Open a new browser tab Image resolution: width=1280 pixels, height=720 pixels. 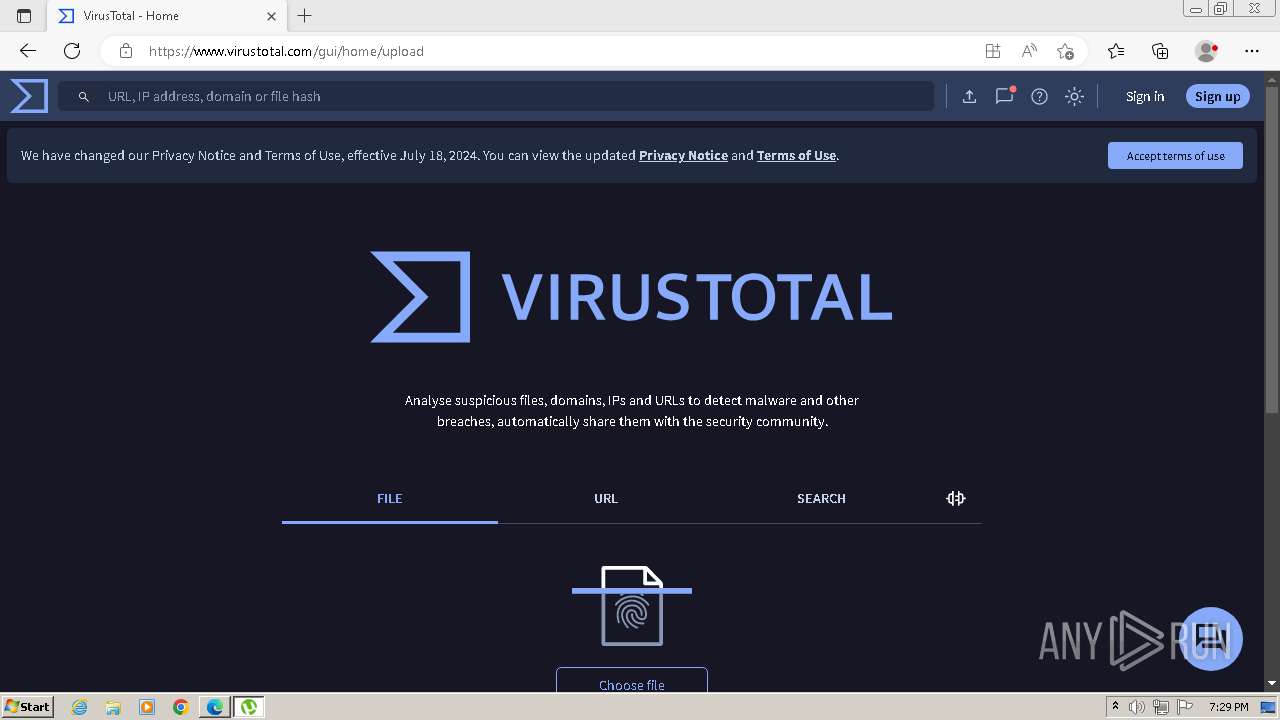pyautogui.click(x=305, y=15)
